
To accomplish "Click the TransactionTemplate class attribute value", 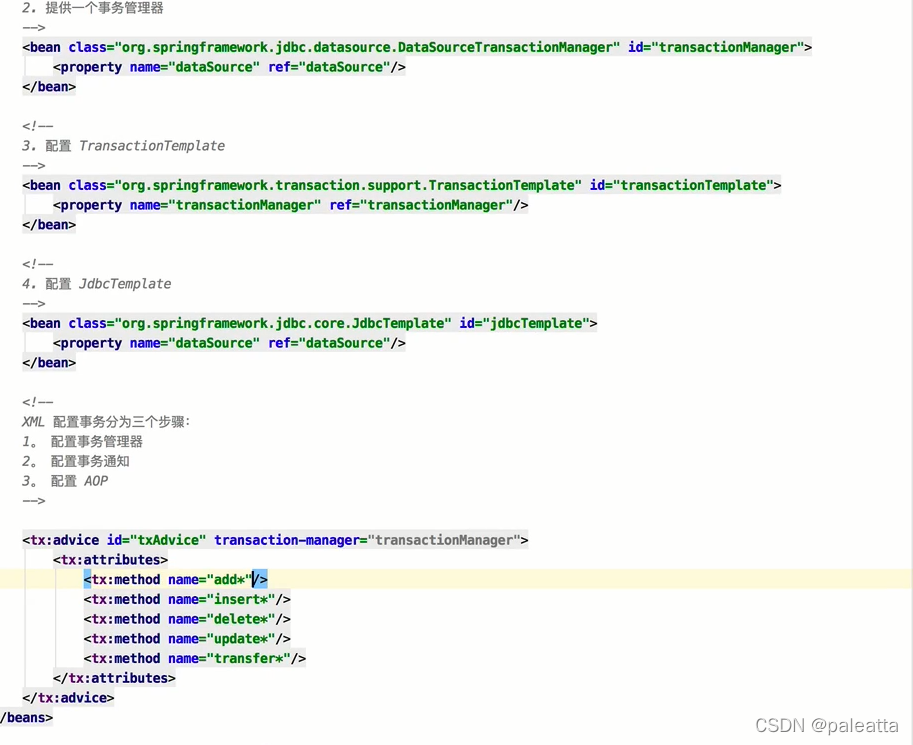I will pyautogui.click(x=348, y=185).
